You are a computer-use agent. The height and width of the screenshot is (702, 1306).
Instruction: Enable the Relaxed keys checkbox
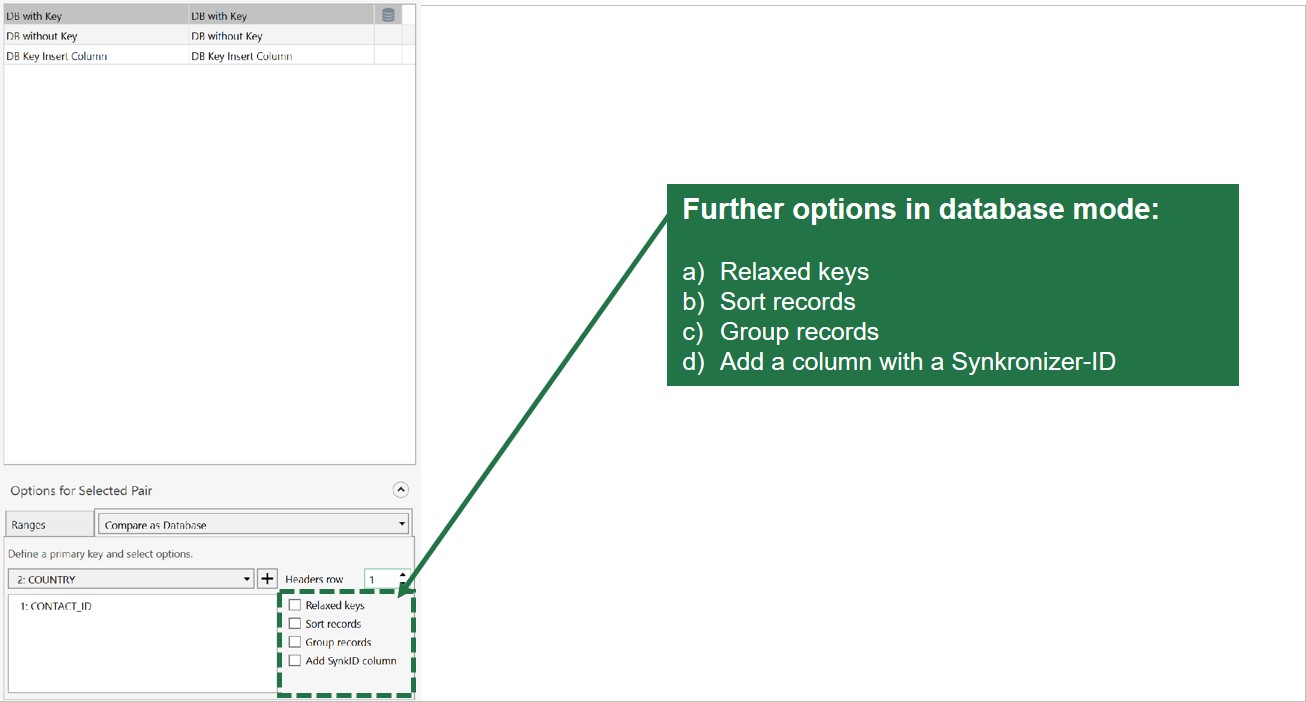(x=295, y=605)
